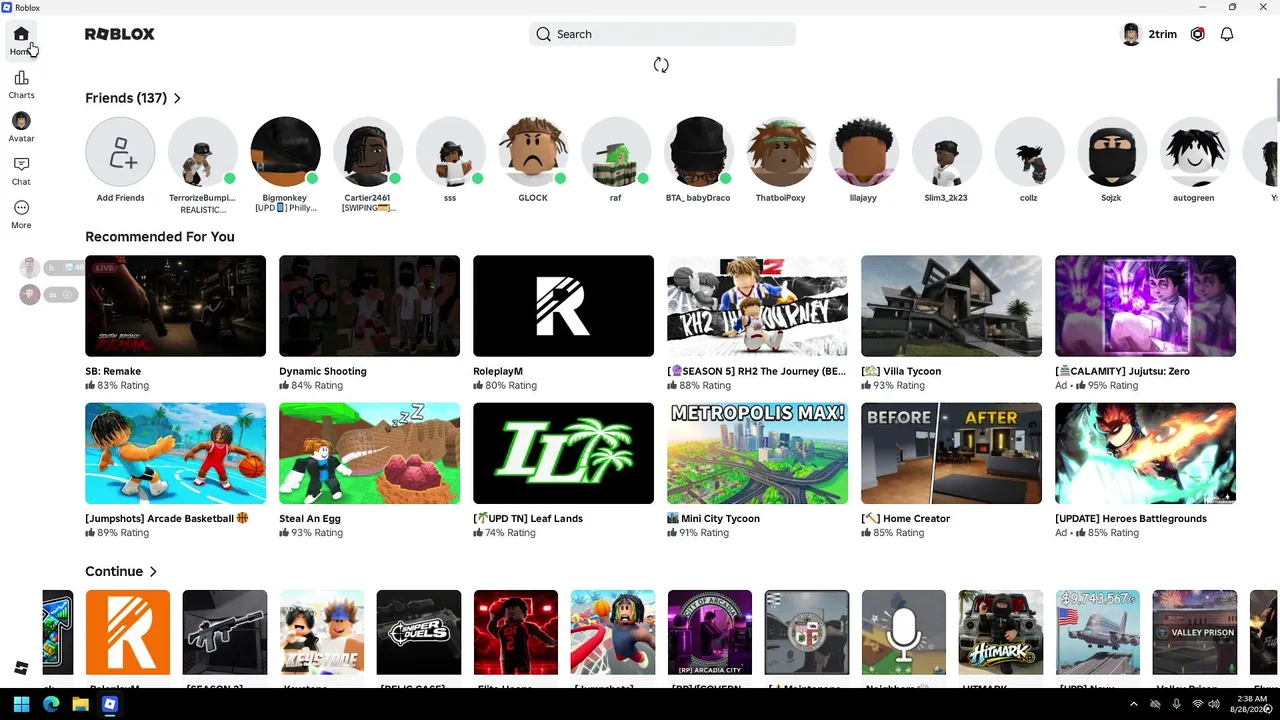This screenshot has width=1280, height=720.
Task: Open the Windows Start menu
Action: pyautogui.click(x=21, y=704)
